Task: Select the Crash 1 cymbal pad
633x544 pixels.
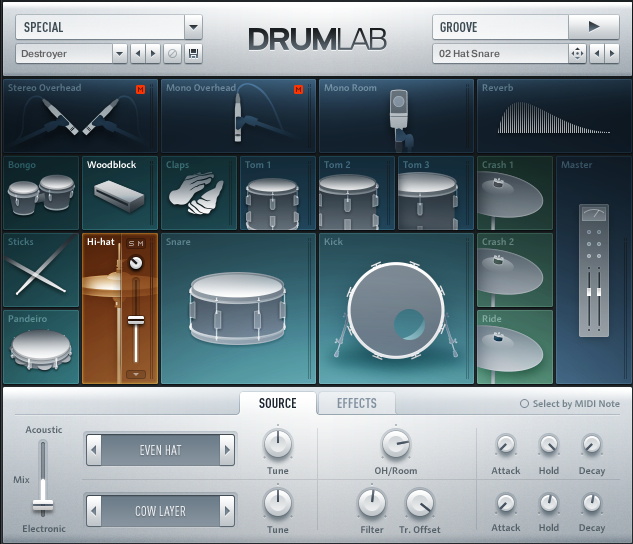Action: point(515,193)
